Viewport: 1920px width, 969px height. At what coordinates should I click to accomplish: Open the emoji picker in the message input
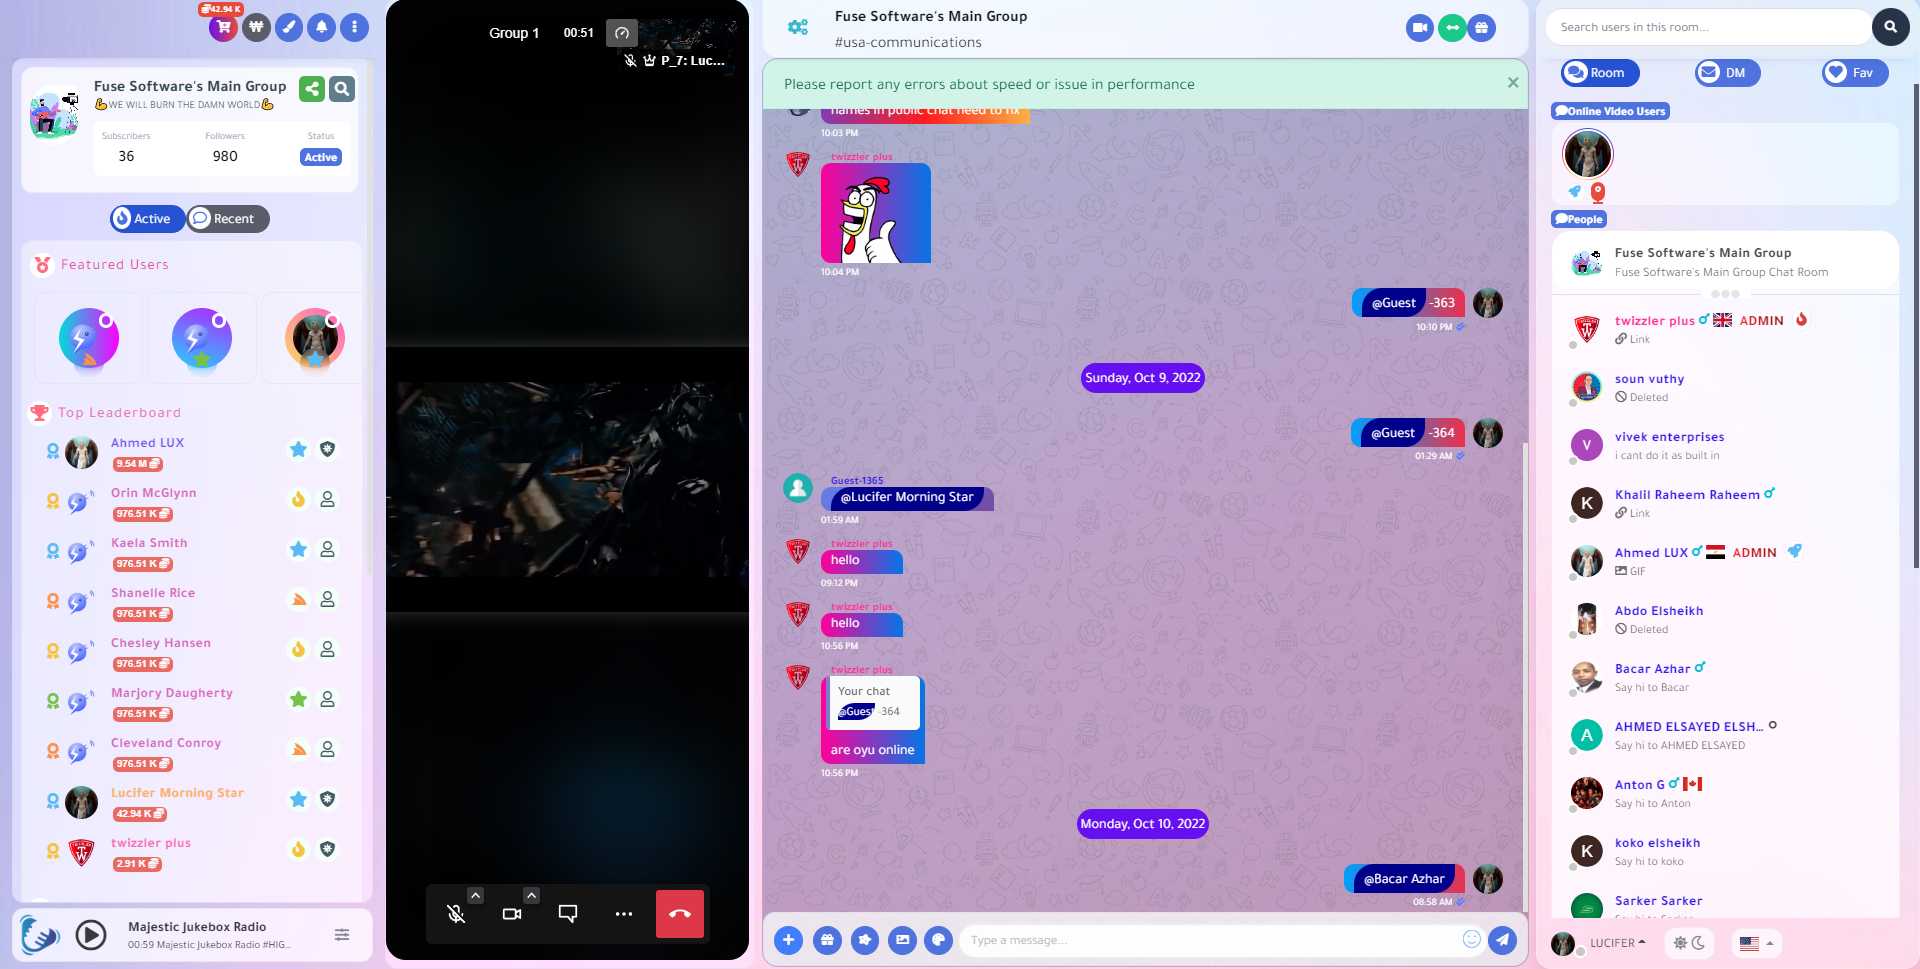pos(1471,939)
